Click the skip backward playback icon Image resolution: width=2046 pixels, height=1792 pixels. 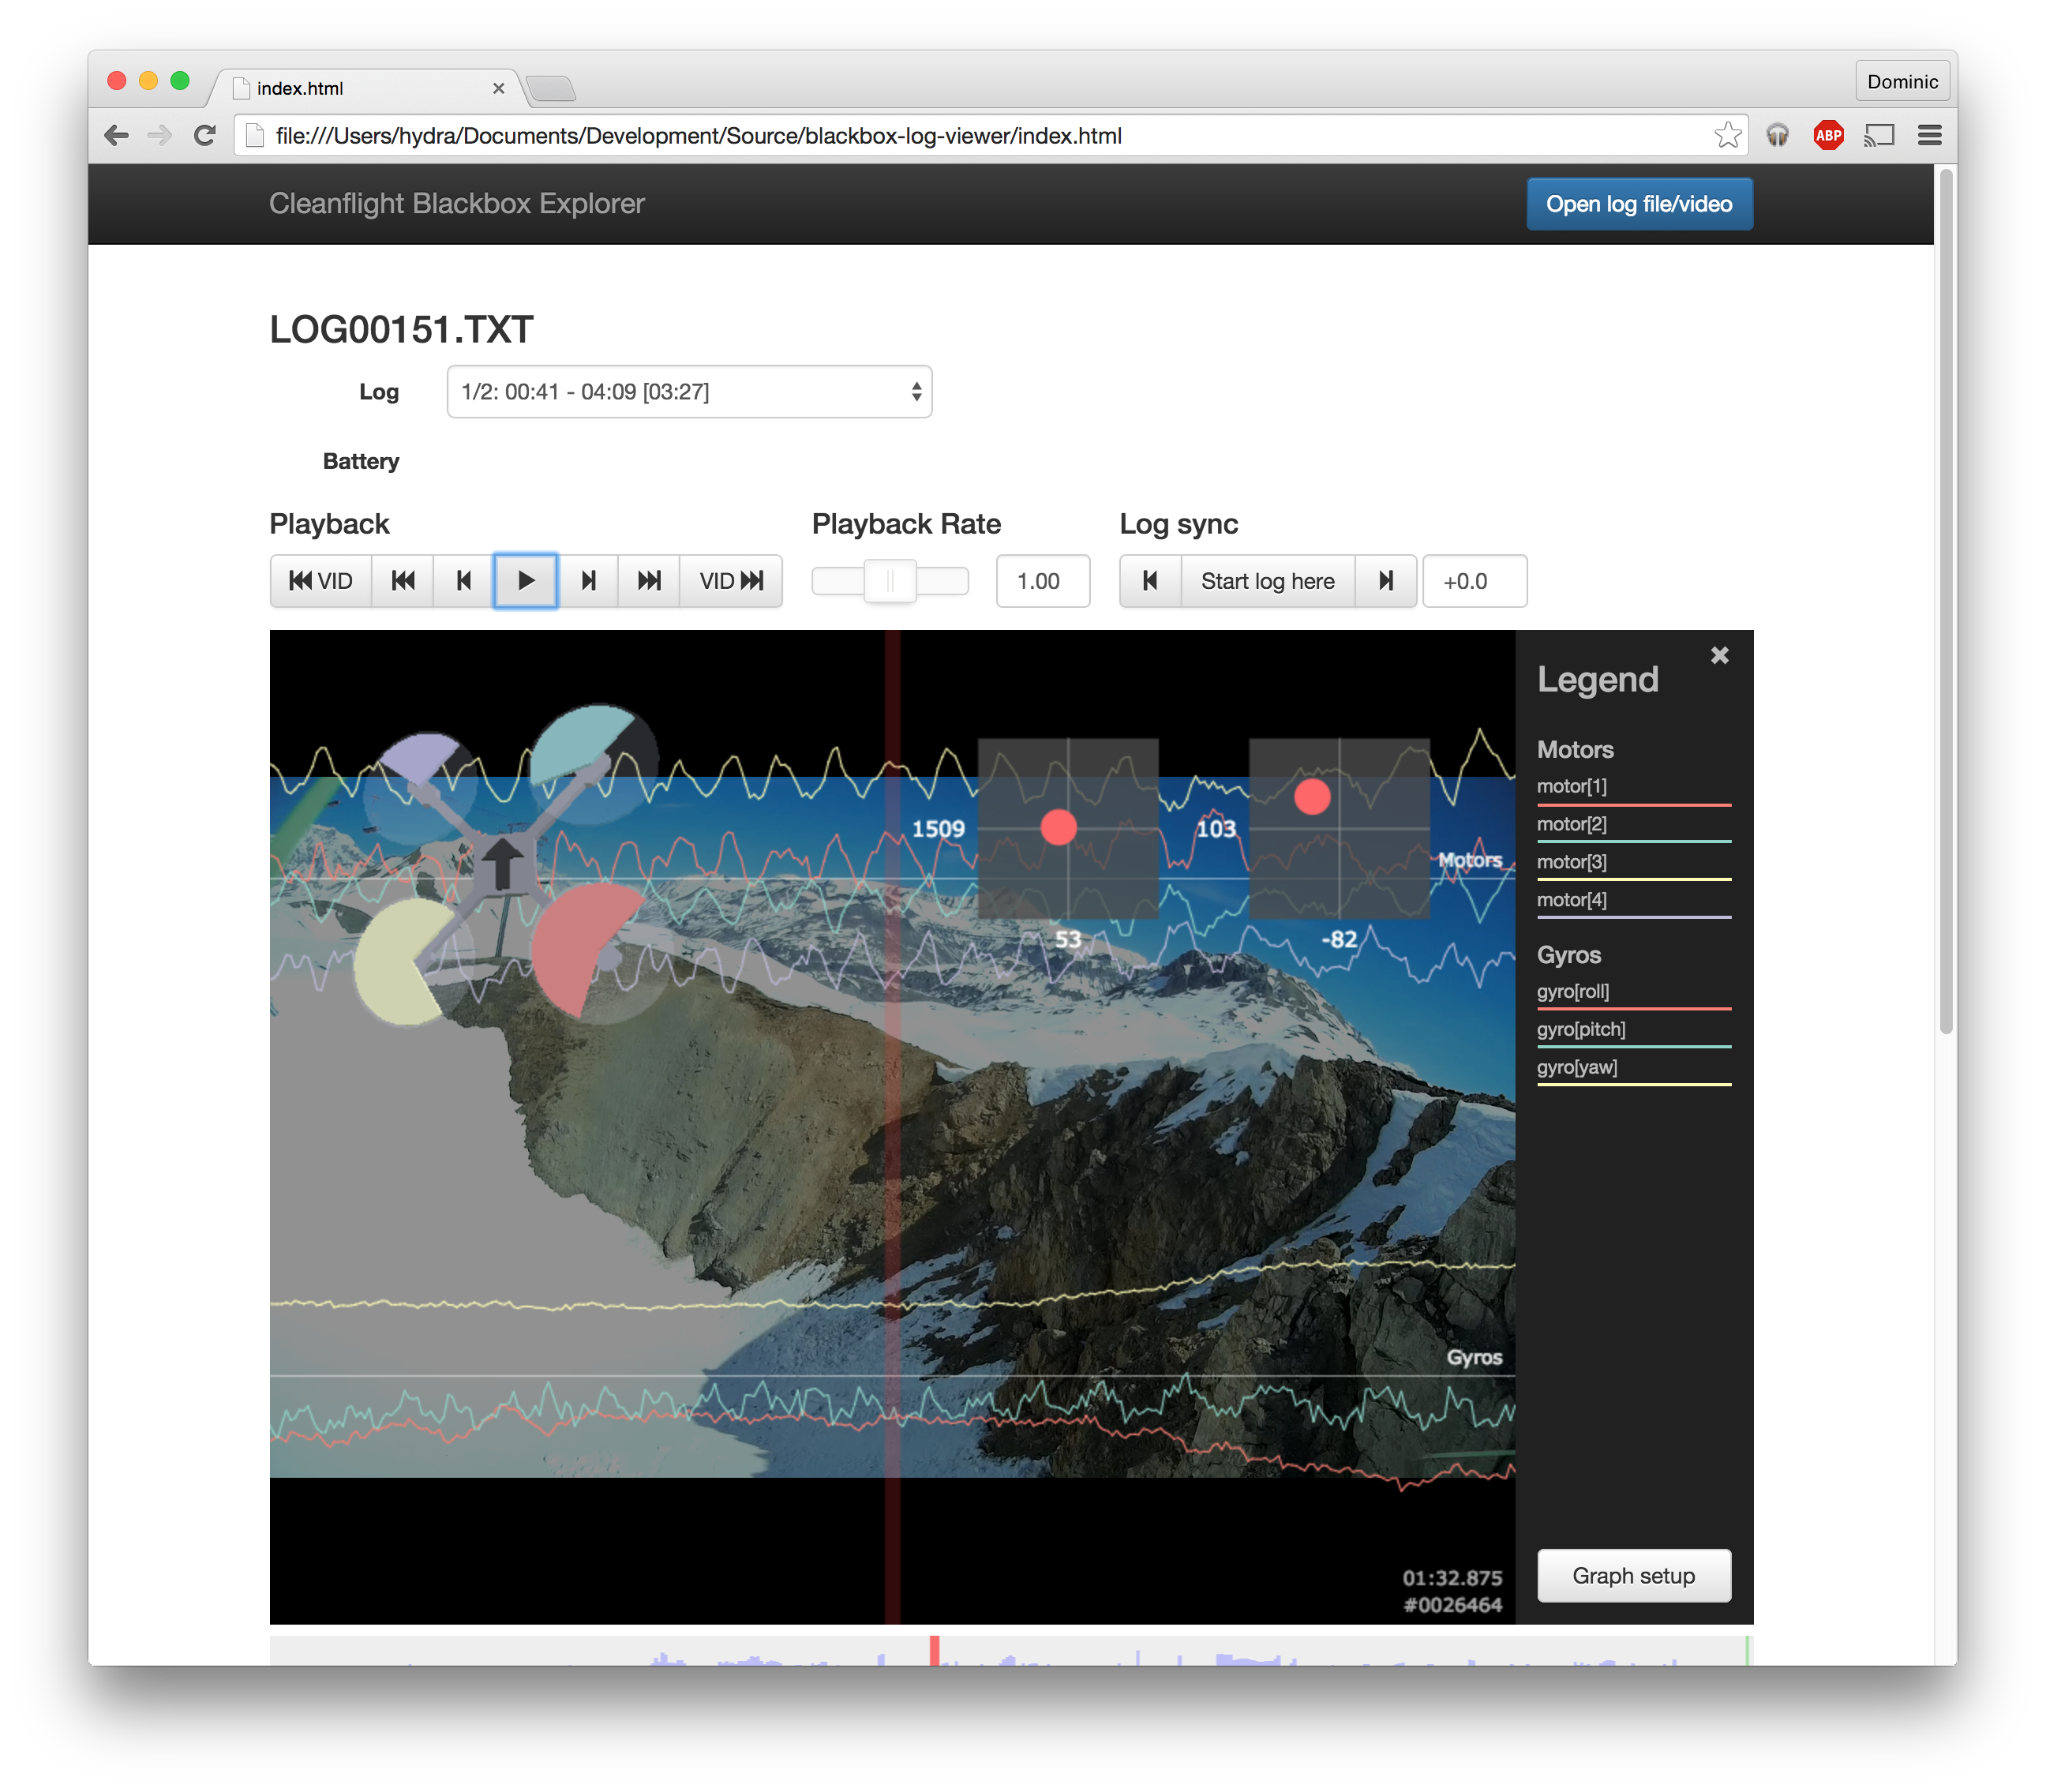click(403, 581)
